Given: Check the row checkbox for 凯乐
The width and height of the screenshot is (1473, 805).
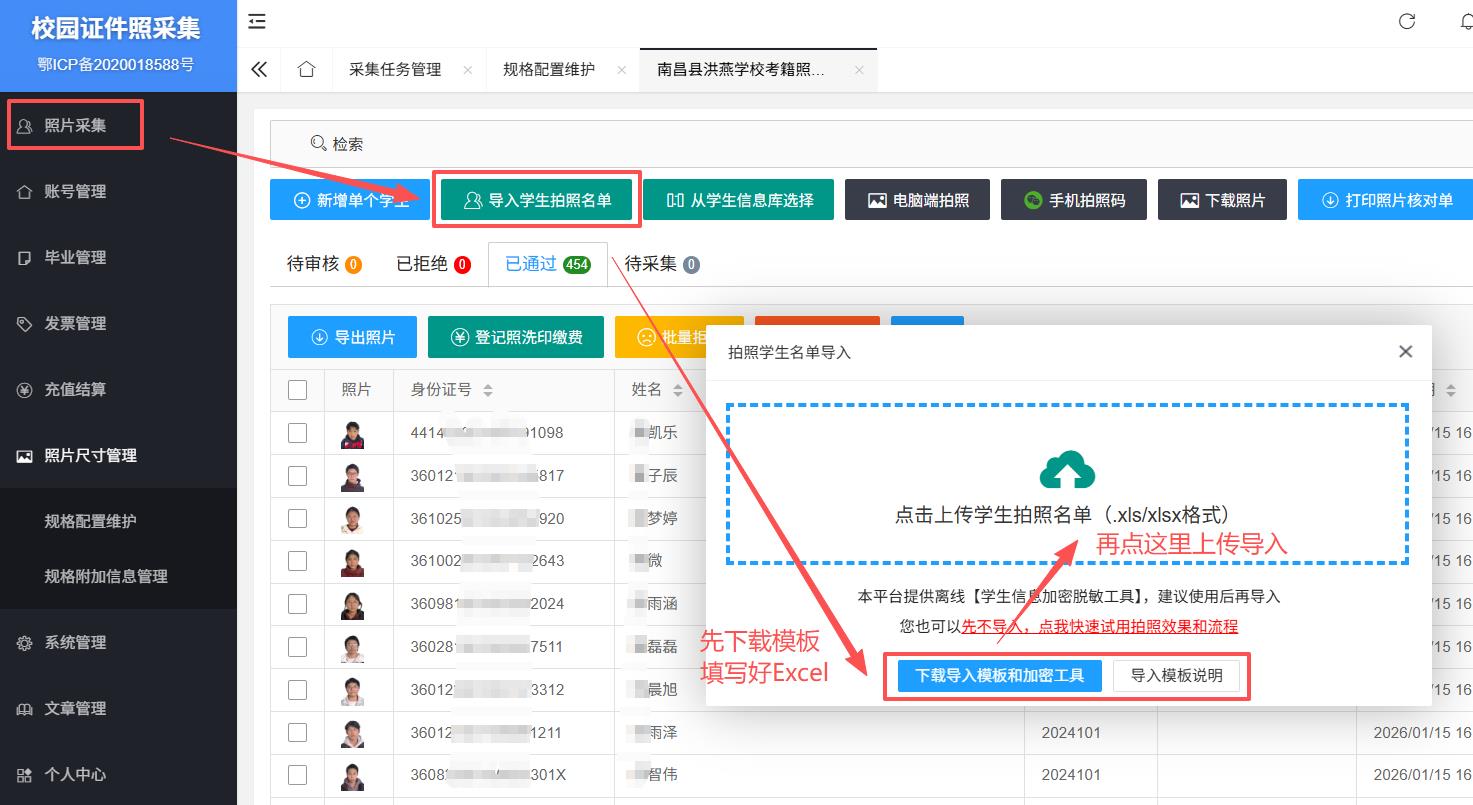Looking at the screenshot, I should point(297,433).
